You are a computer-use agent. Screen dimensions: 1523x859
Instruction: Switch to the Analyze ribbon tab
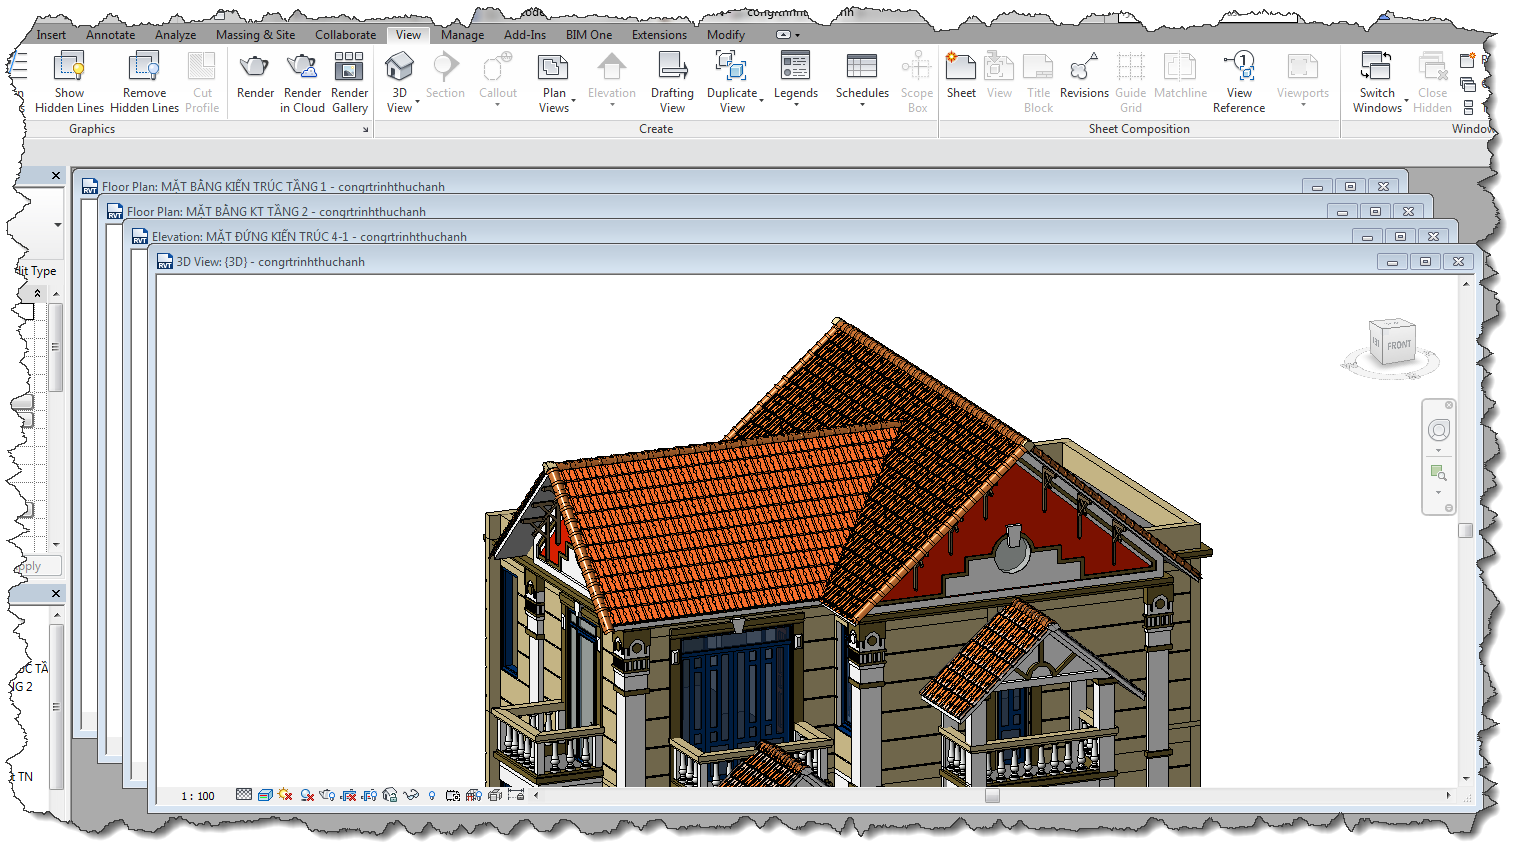pyautogui.click(x=175, y=35)
